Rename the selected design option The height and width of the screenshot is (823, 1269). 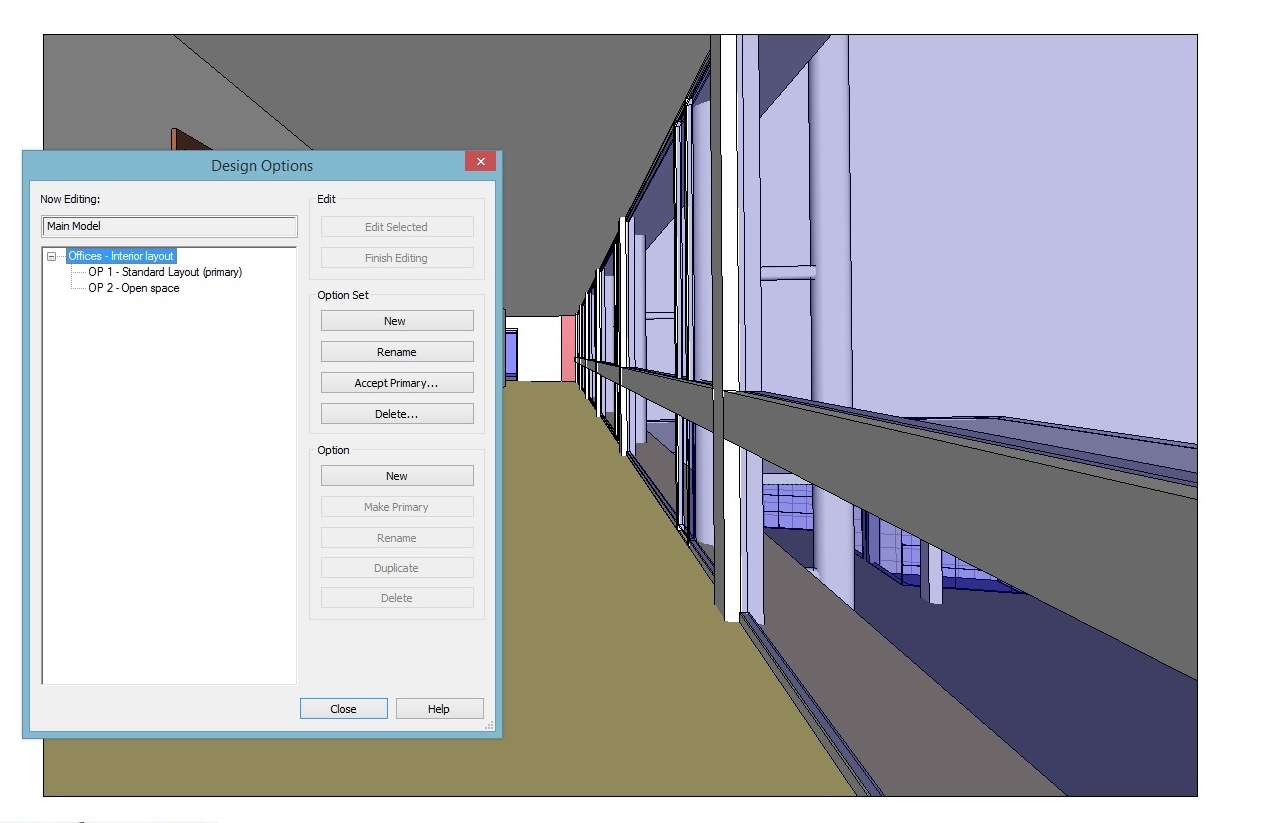click(396, 537)
